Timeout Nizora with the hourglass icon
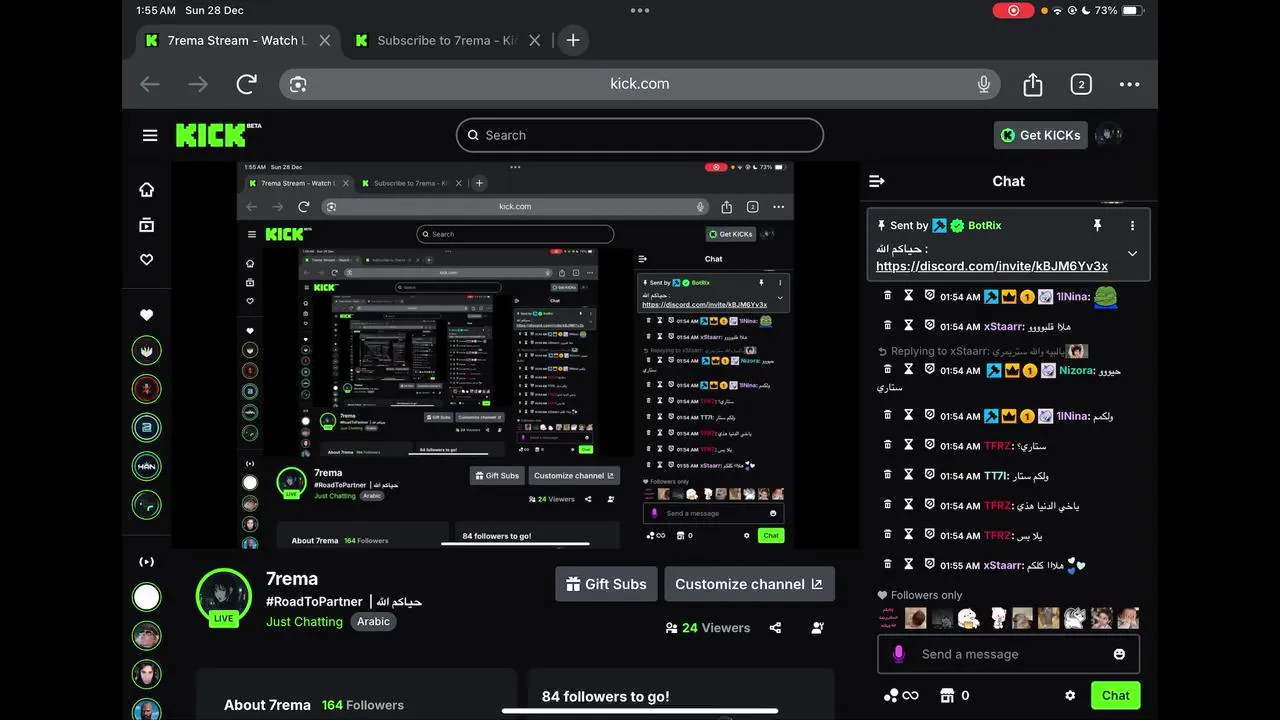The height and width of the screenshot is (720, 1280). coord(909,370)
